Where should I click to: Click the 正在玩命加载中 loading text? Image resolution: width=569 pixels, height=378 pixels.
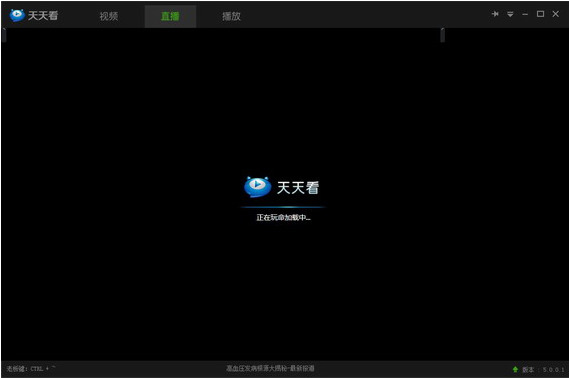click(x=283, y=217)
